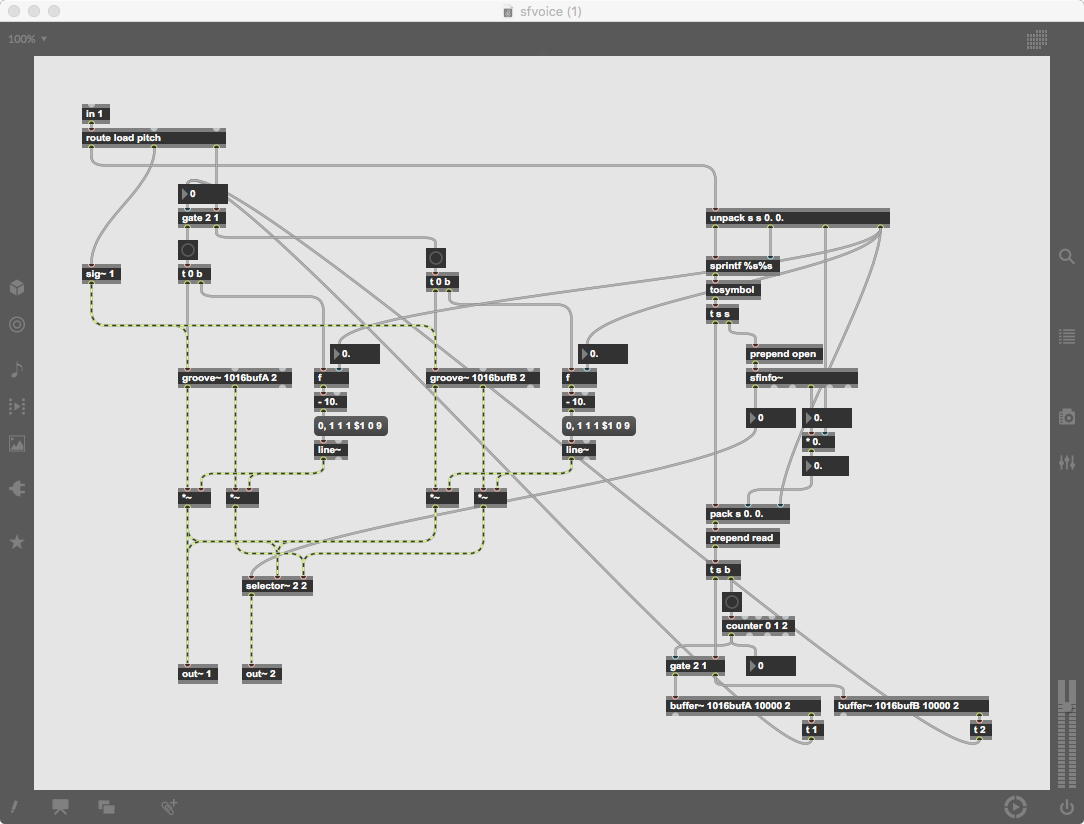Click the float number box below the * 0. object
Image resolution: width=1084 pixels, height=824 pixels.
coord(825,466)
